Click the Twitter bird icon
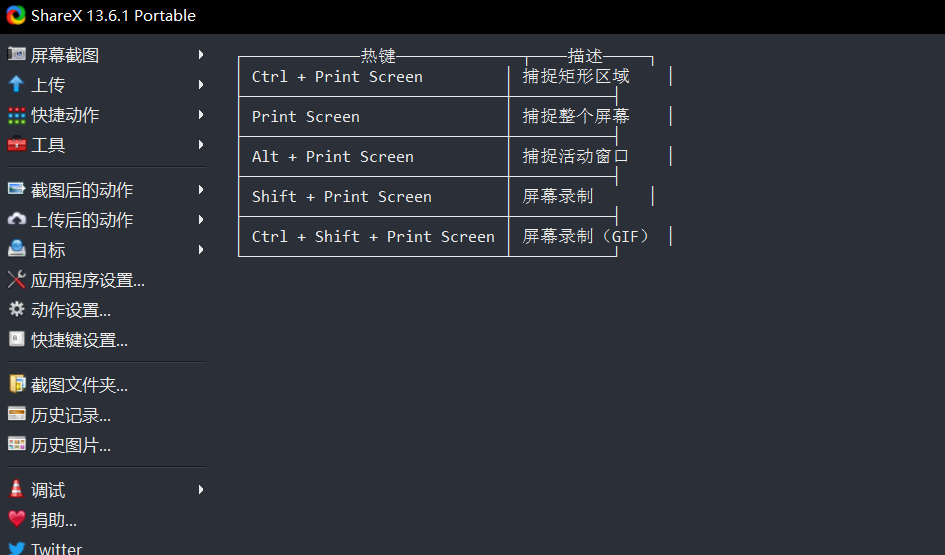Viewport: 945px width, 555px height. [x=16, y=548]
